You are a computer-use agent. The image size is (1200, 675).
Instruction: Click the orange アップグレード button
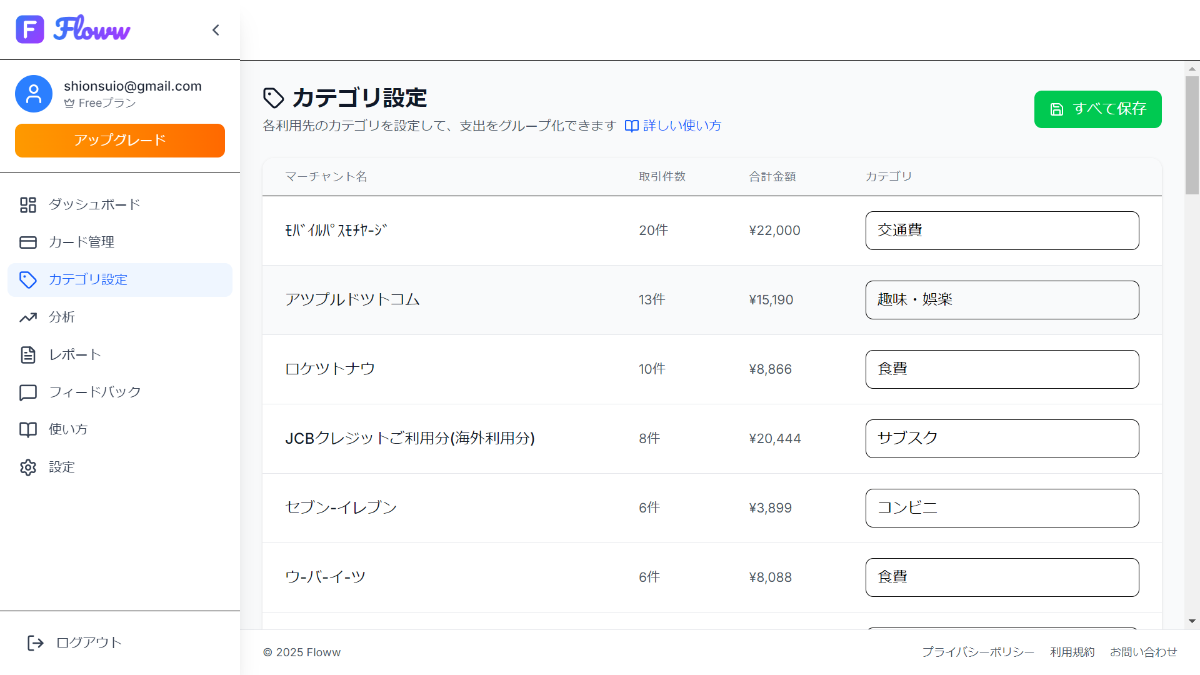click(x=120, y=140)
